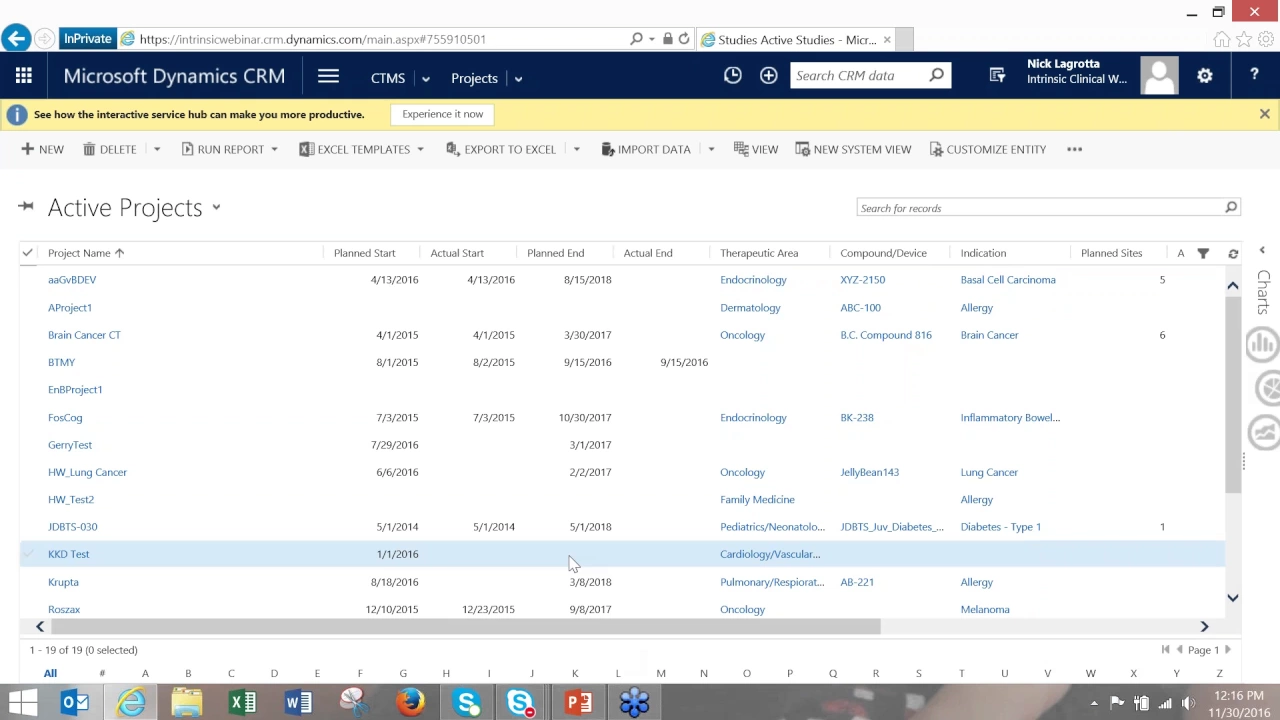Click the horizontal scrollbar right arrow
This screenshot has height=720, width=1280.
coord(1204,627)
